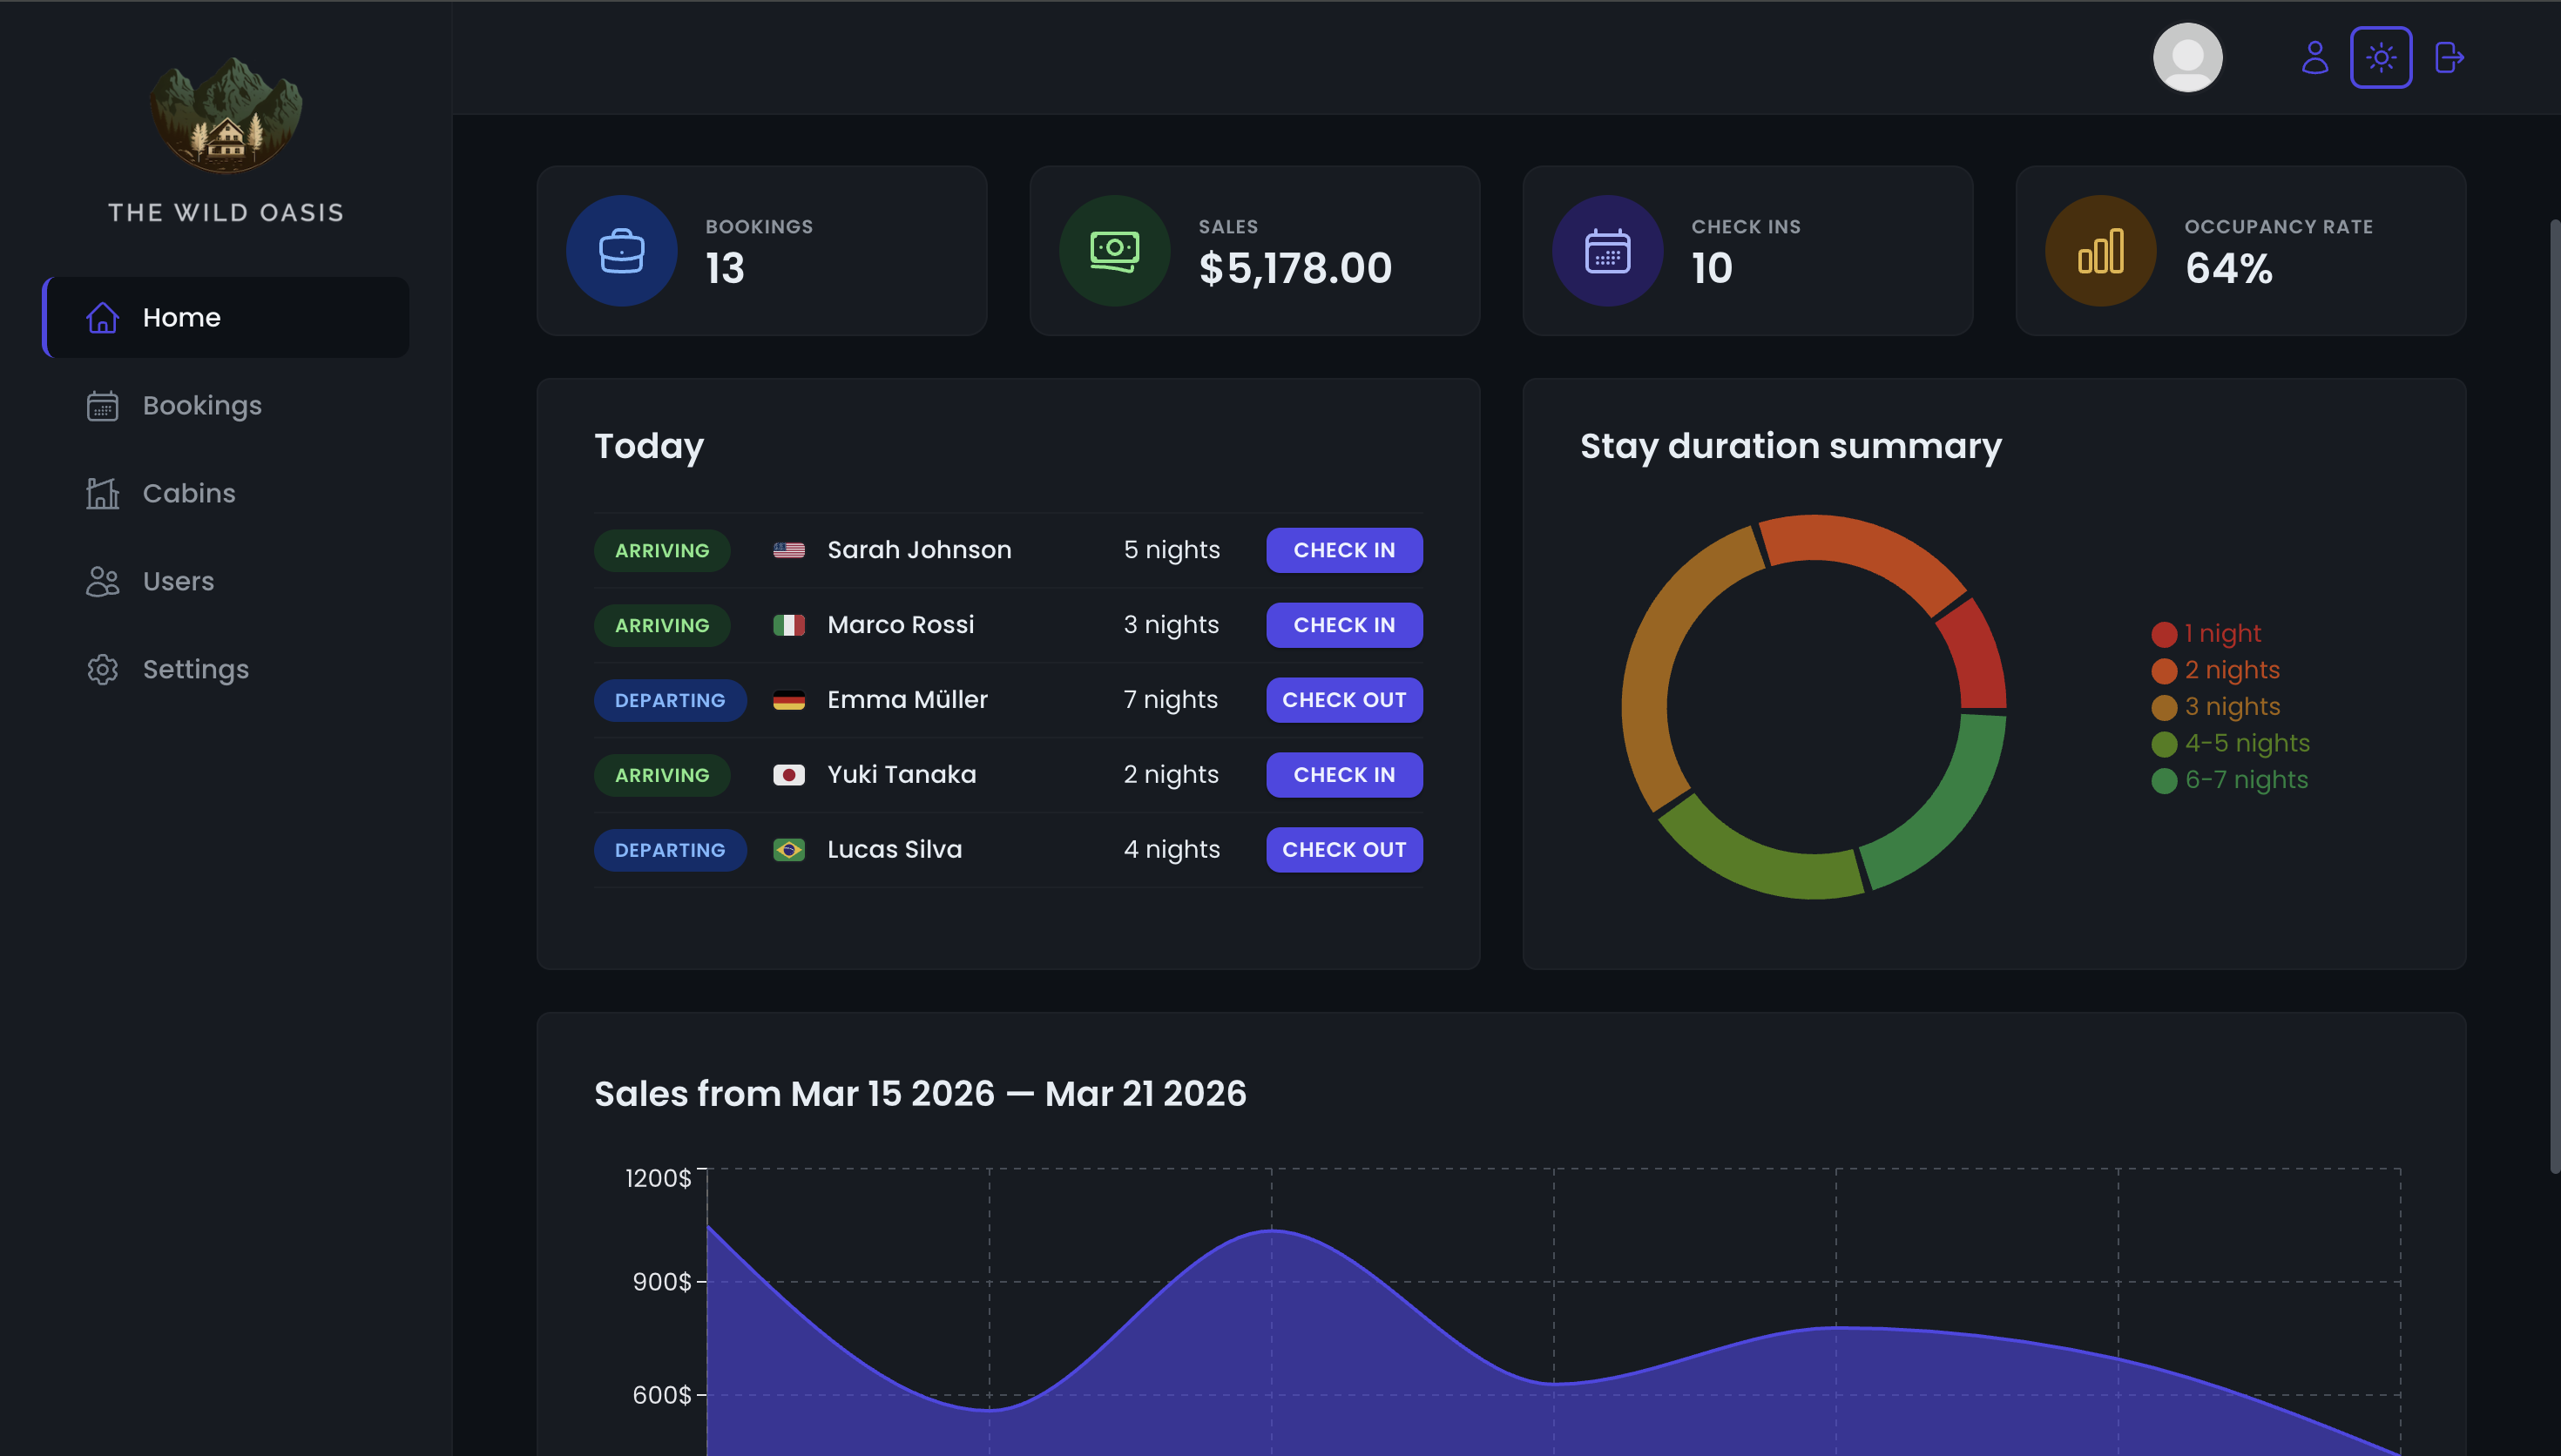Click the Sales banknote icon
This screenshot has height=1456, width=2561.
[x=1114, y=251]
